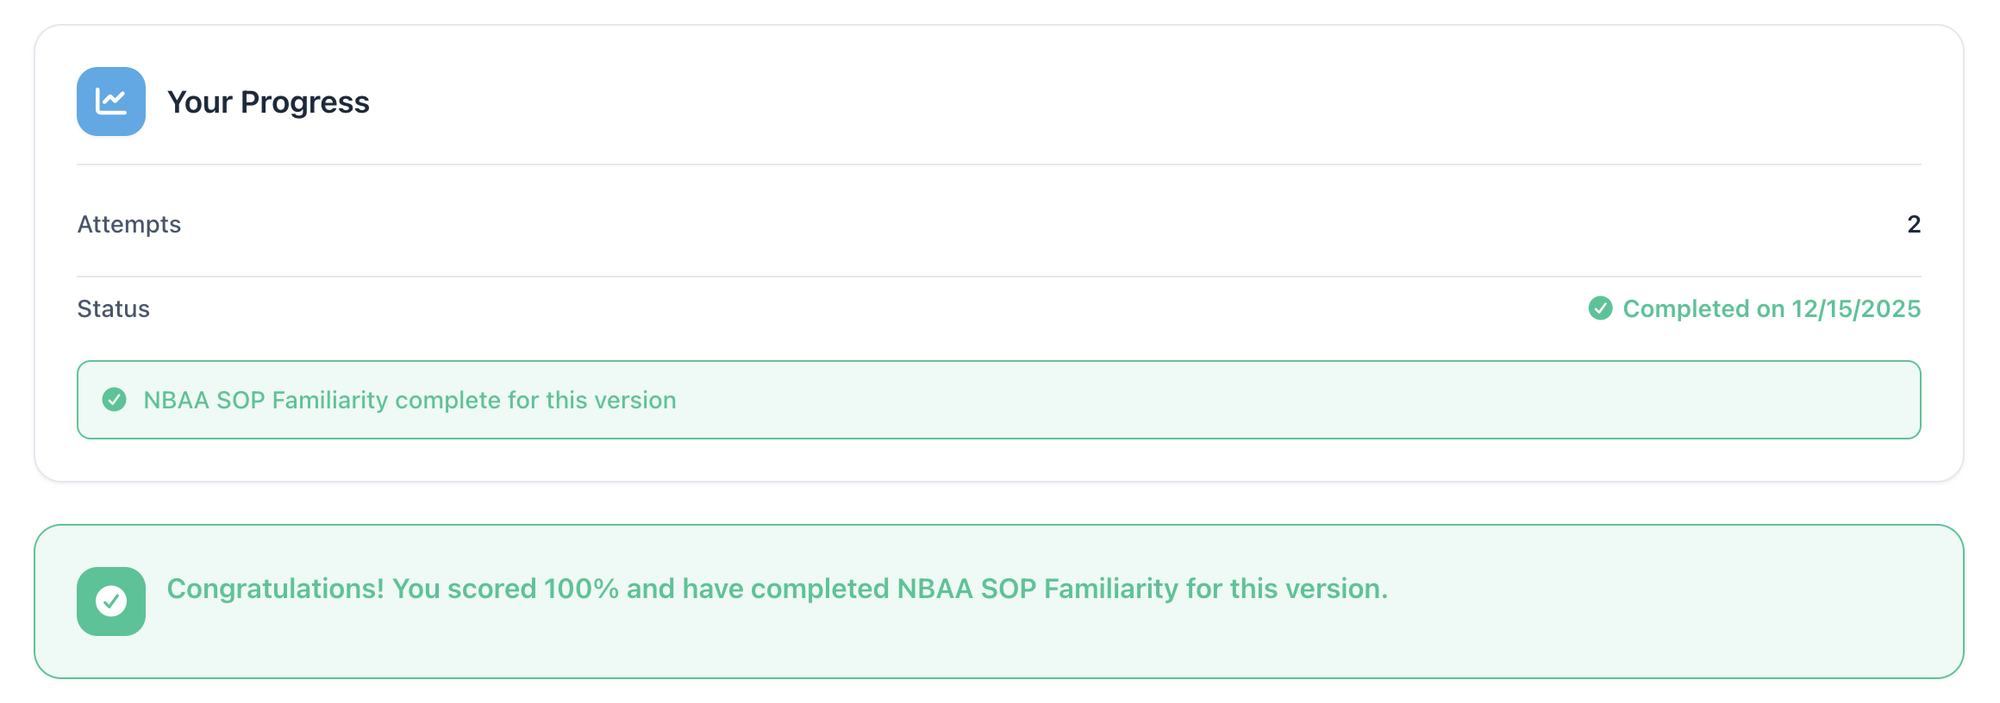
Task: Click the "Status" row label
Action: coord(113,309)
